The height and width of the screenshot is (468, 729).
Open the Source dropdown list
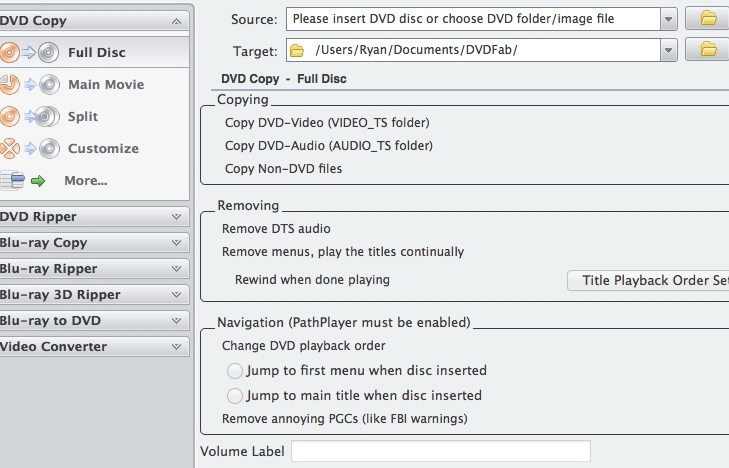667,18
